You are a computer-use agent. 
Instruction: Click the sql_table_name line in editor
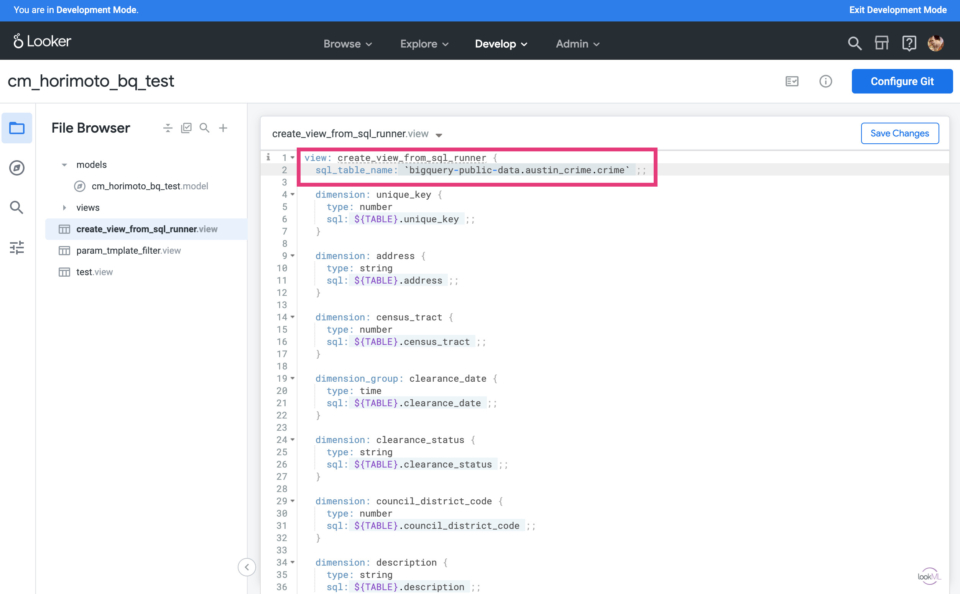point(481,170)
